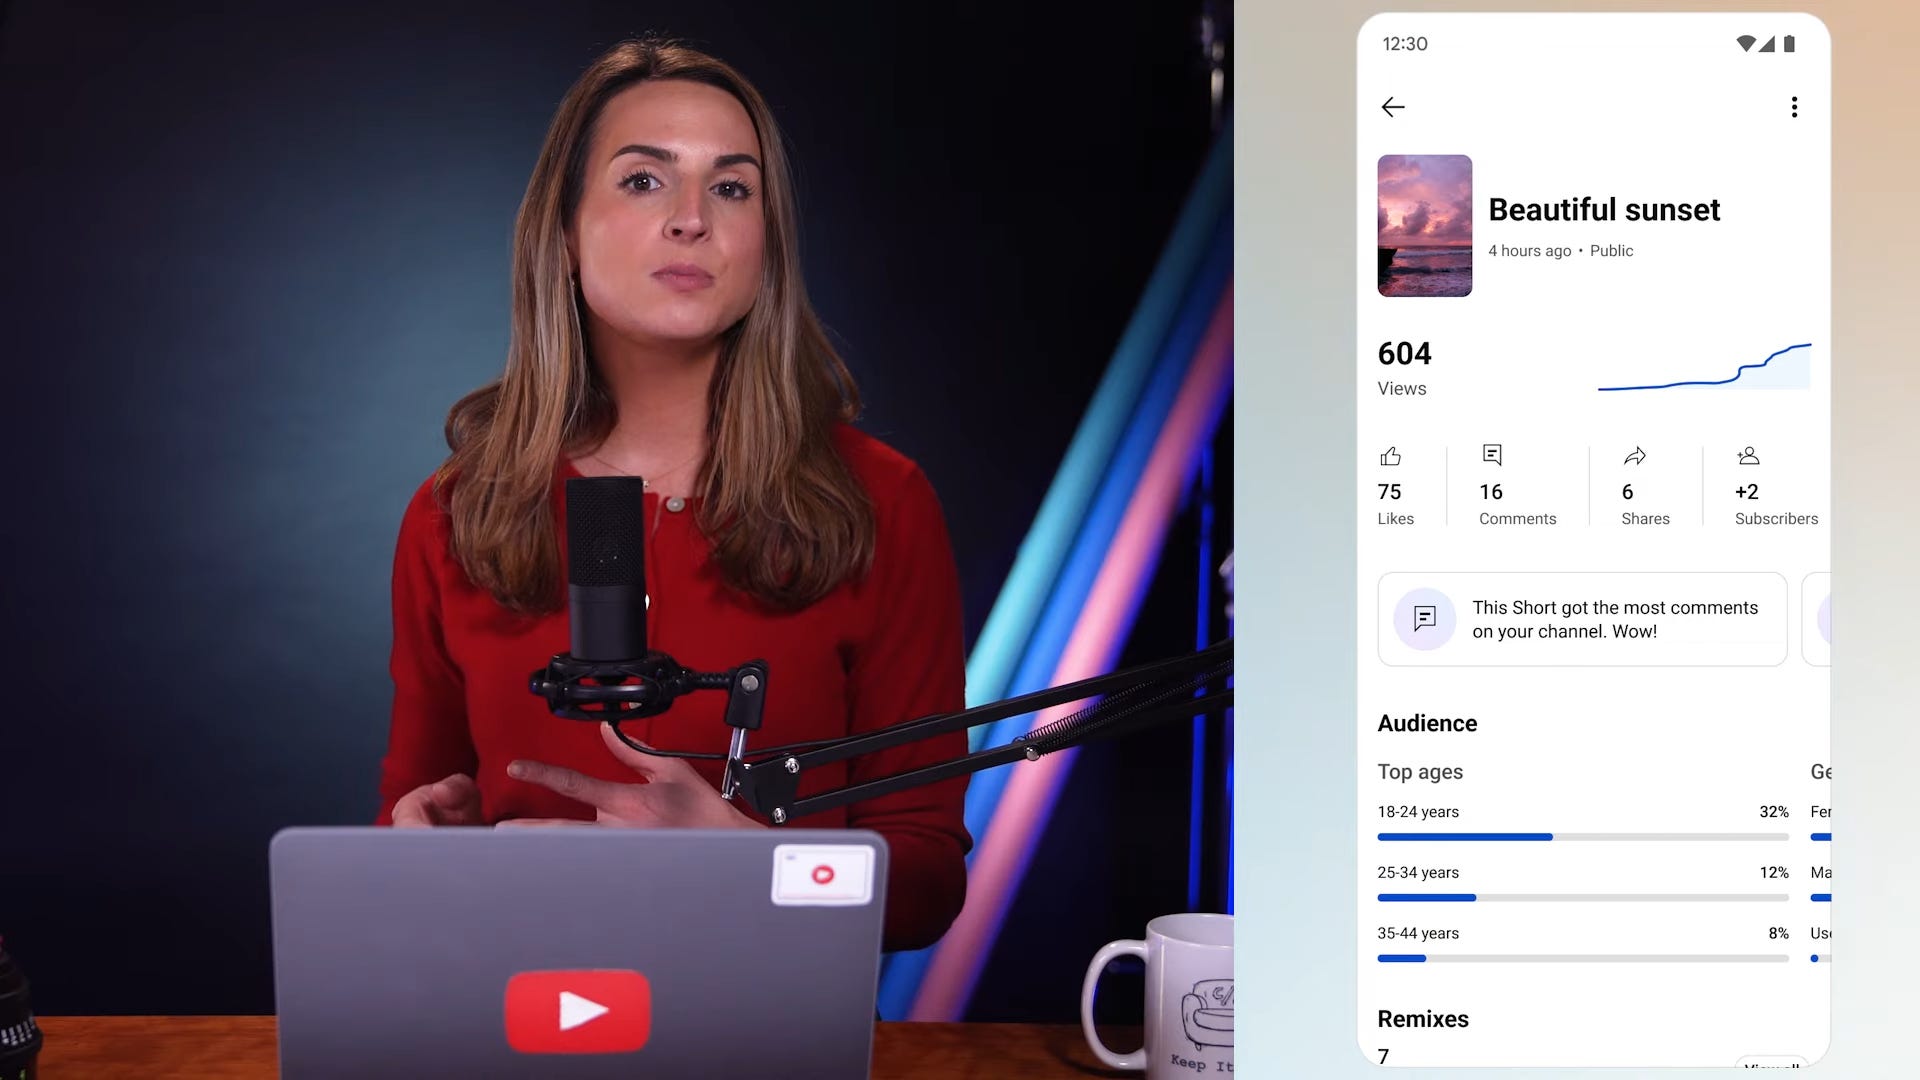Image resolution: width=1920 pixels, height=1080 pixels.
Task: Tap the Beautiful sunset title
Action: (x=1604, y=209)
